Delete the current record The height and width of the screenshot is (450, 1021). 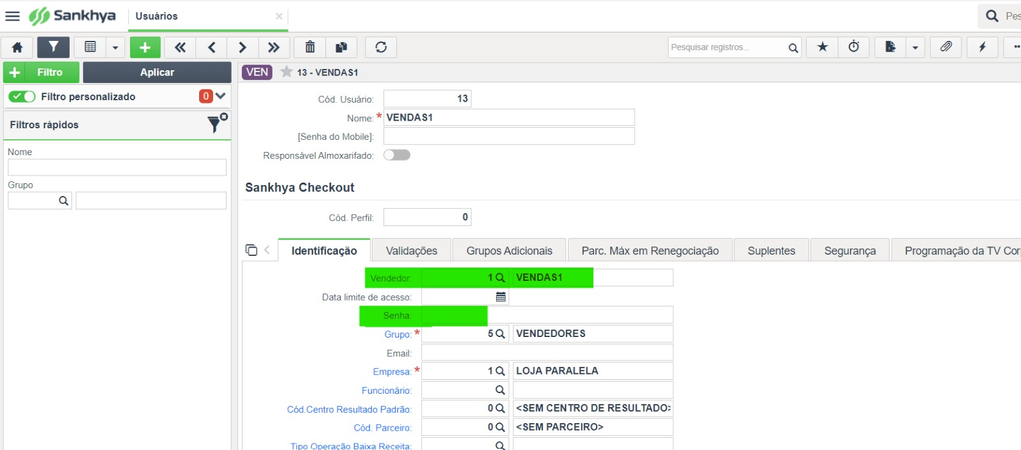coord(310,47)
